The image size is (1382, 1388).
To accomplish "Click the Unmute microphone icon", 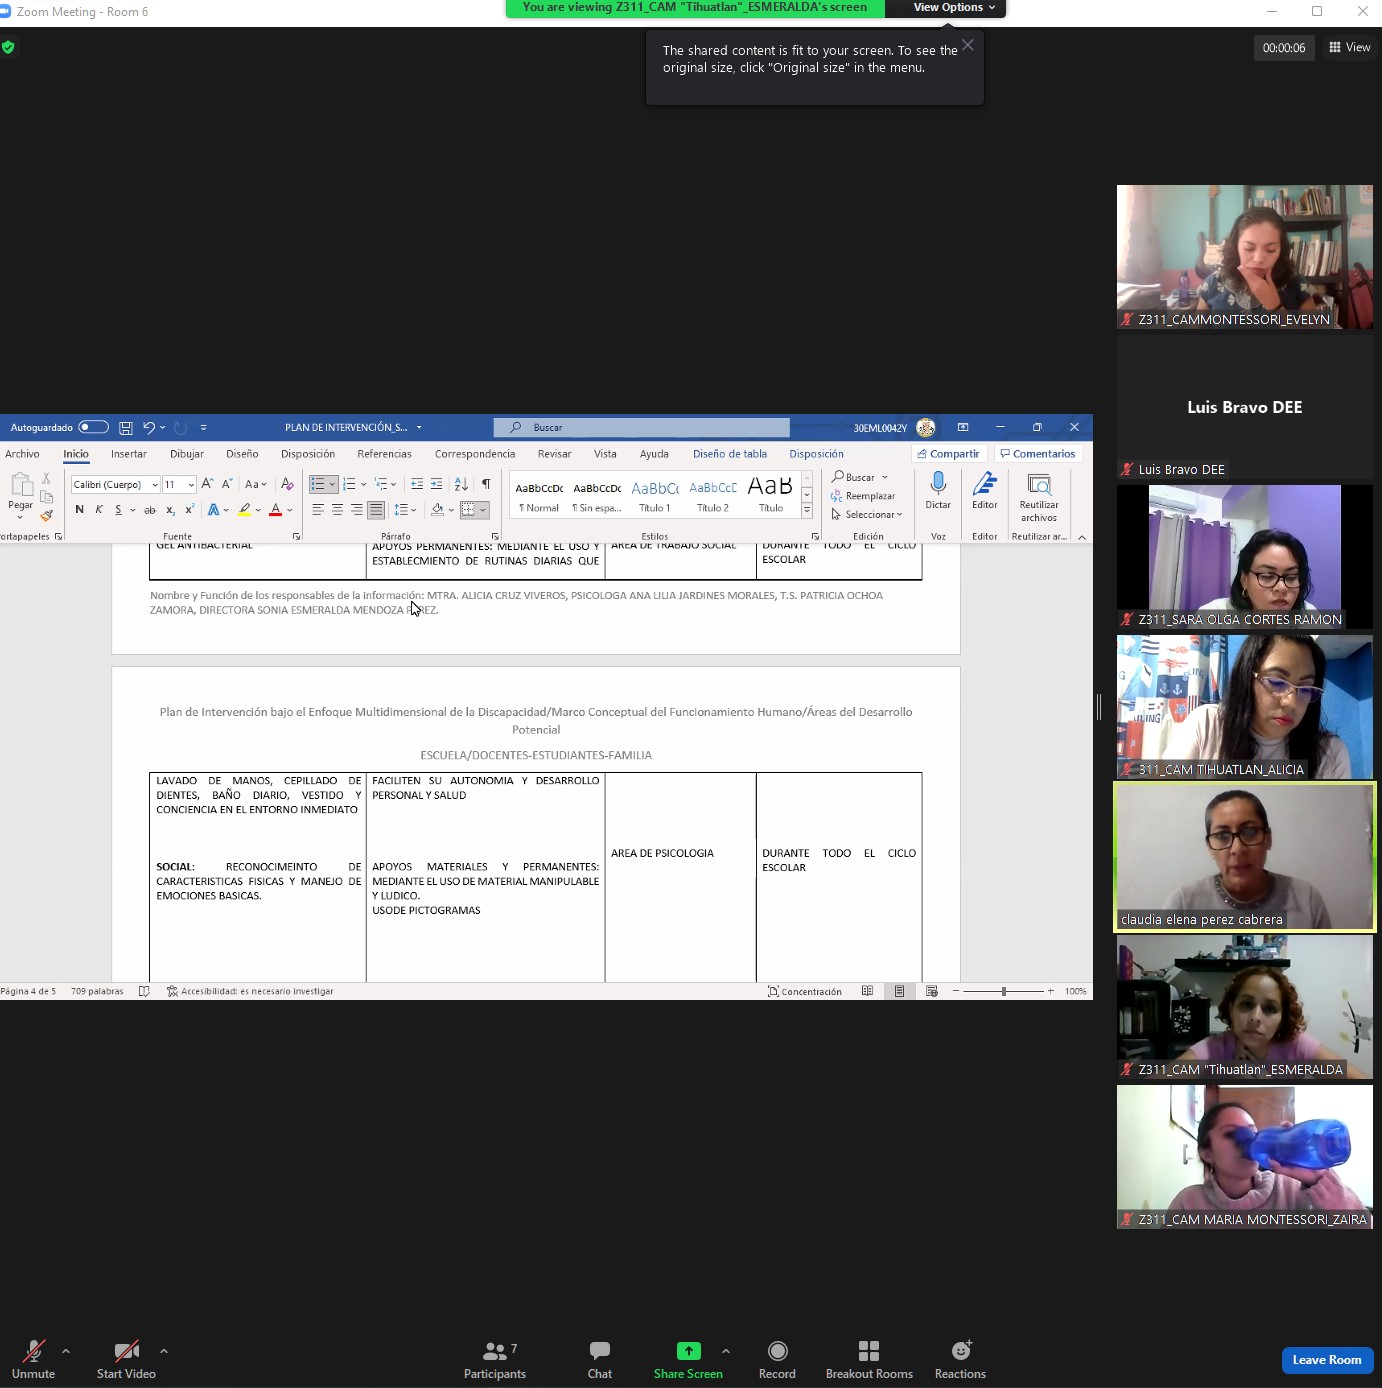I will (x=34, y=1351).
